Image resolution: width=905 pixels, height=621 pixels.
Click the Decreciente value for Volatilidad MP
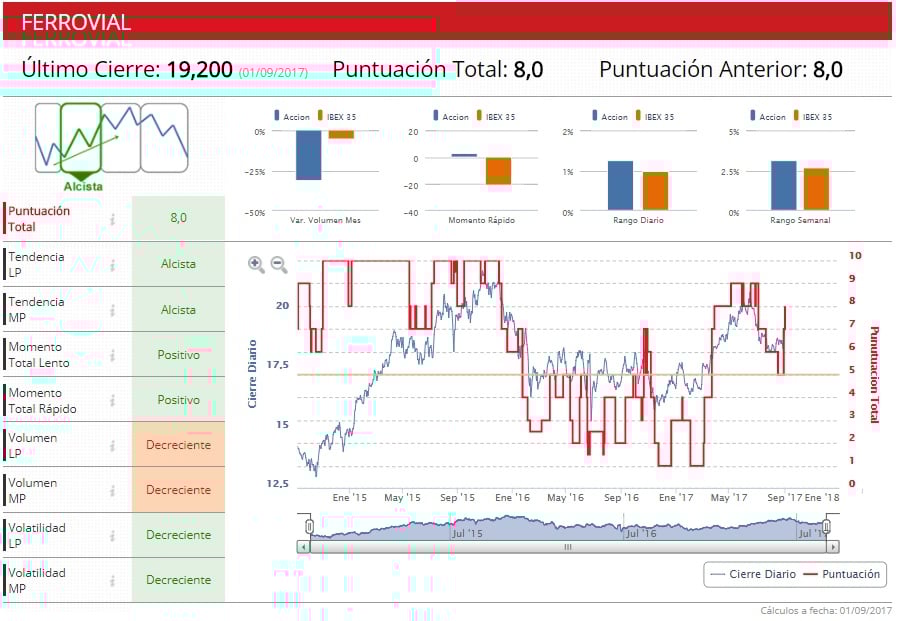(x=178, y=580)
